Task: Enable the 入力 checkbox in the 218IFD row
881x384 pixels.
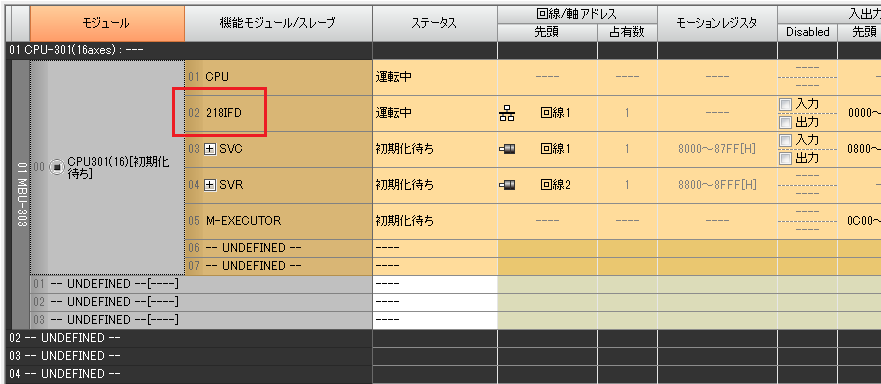Action: [x=785, y=104]
